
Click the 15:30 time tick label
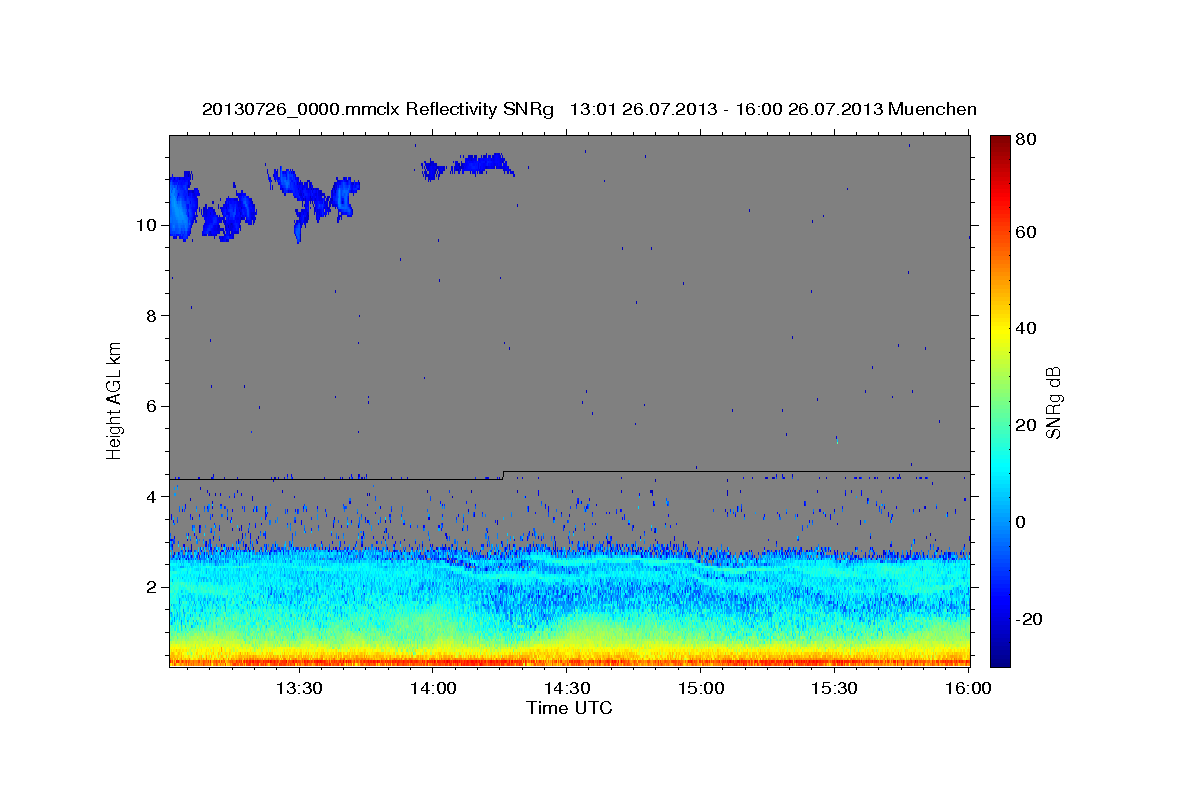tap(835, 689)
